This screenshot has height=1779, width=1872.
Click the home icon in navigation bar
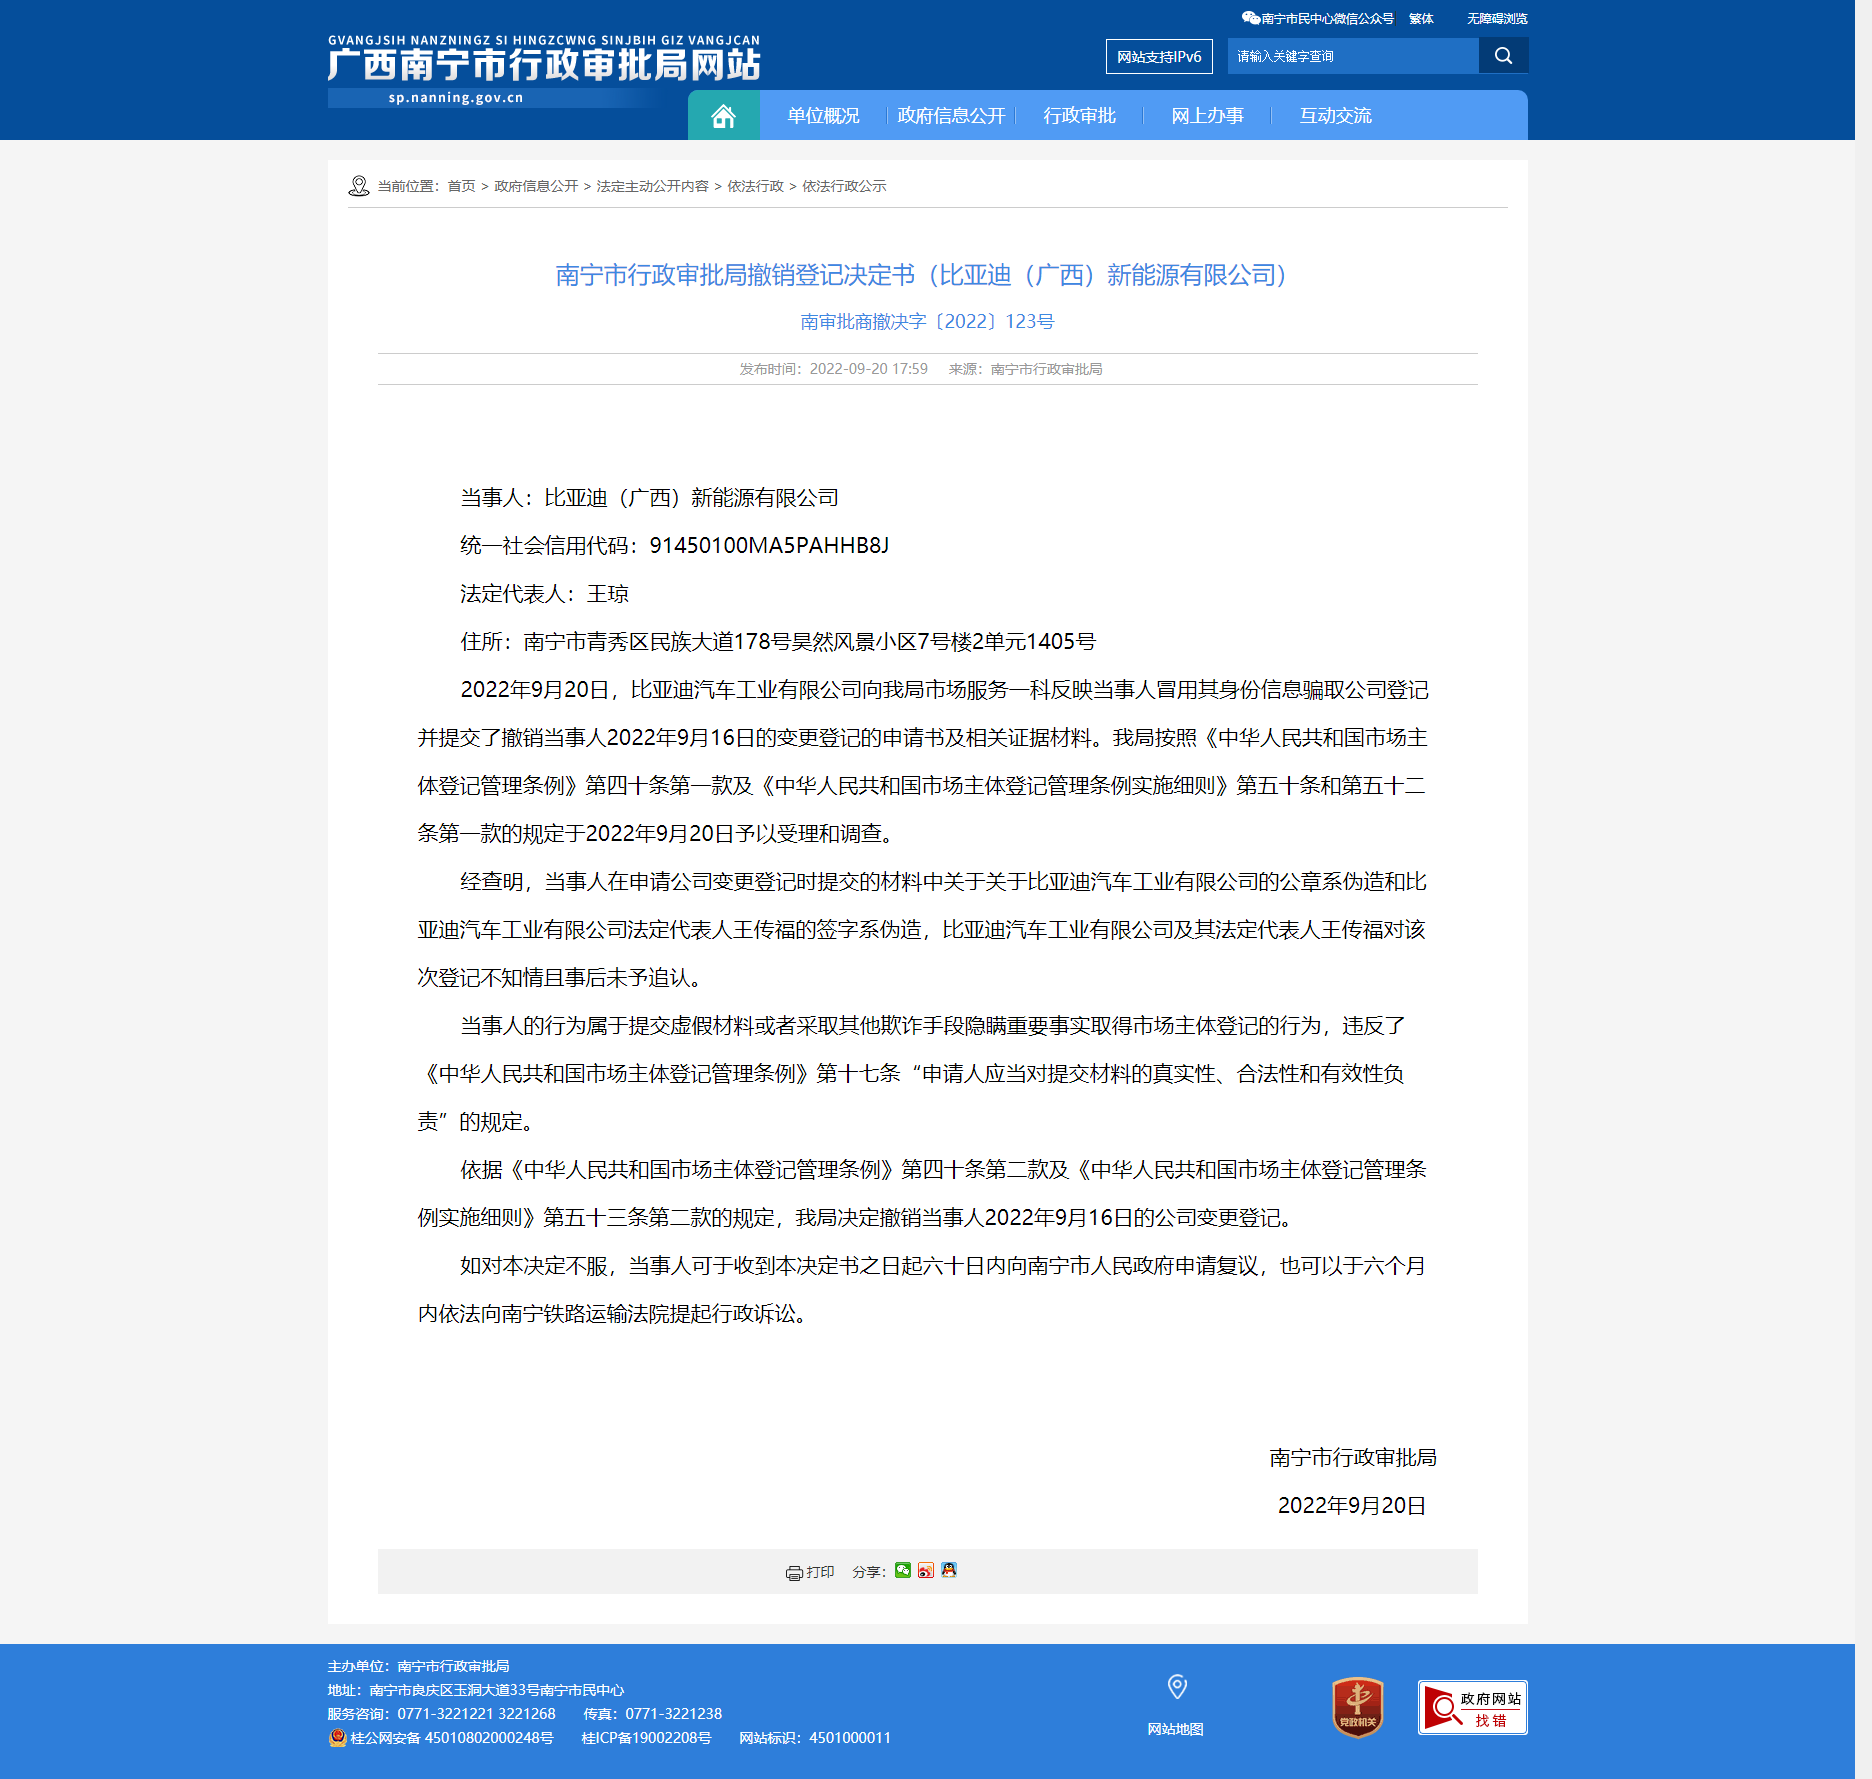tap(723, 116)
